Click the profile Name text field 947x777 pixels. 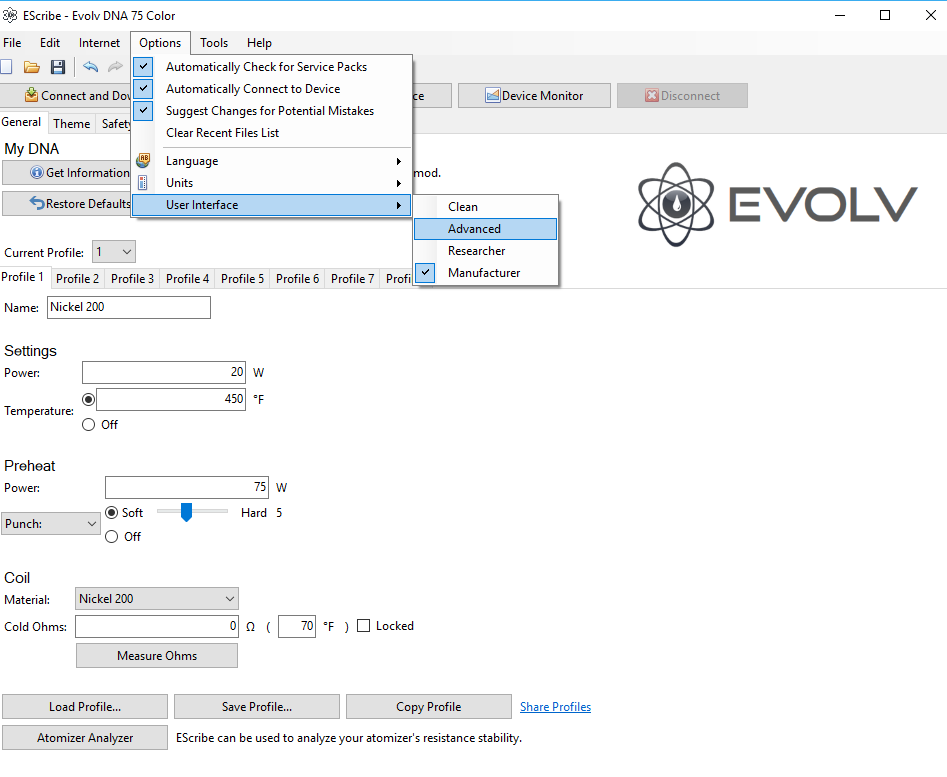point(129,307)
